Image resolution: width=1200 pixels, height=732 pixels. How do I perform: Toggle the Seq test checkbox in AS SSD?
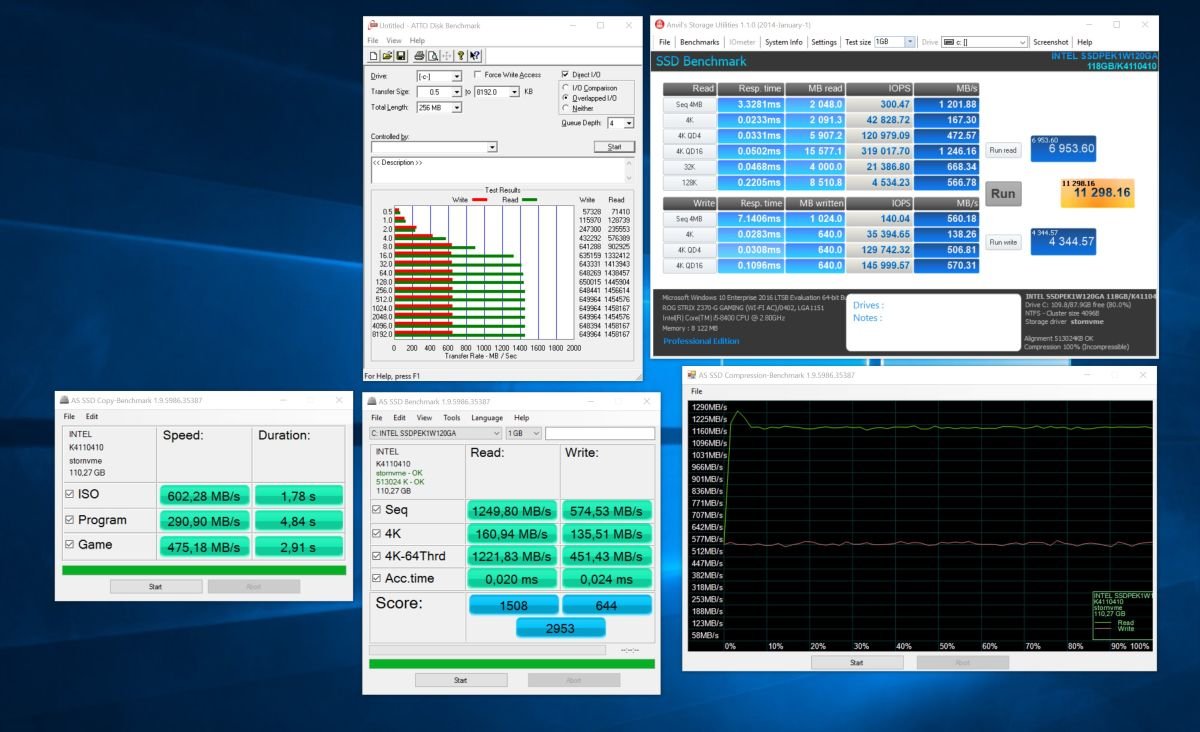coord(377,510)
